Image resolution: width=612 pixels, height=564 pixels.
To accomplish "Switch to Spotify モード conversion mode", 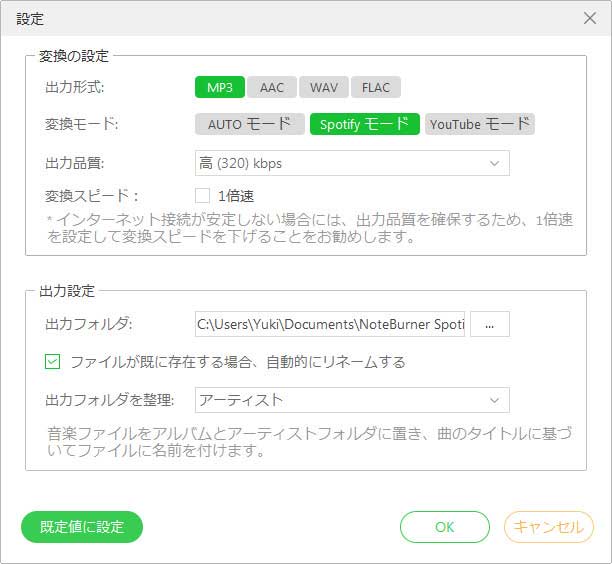I will (x=365, y=124).
